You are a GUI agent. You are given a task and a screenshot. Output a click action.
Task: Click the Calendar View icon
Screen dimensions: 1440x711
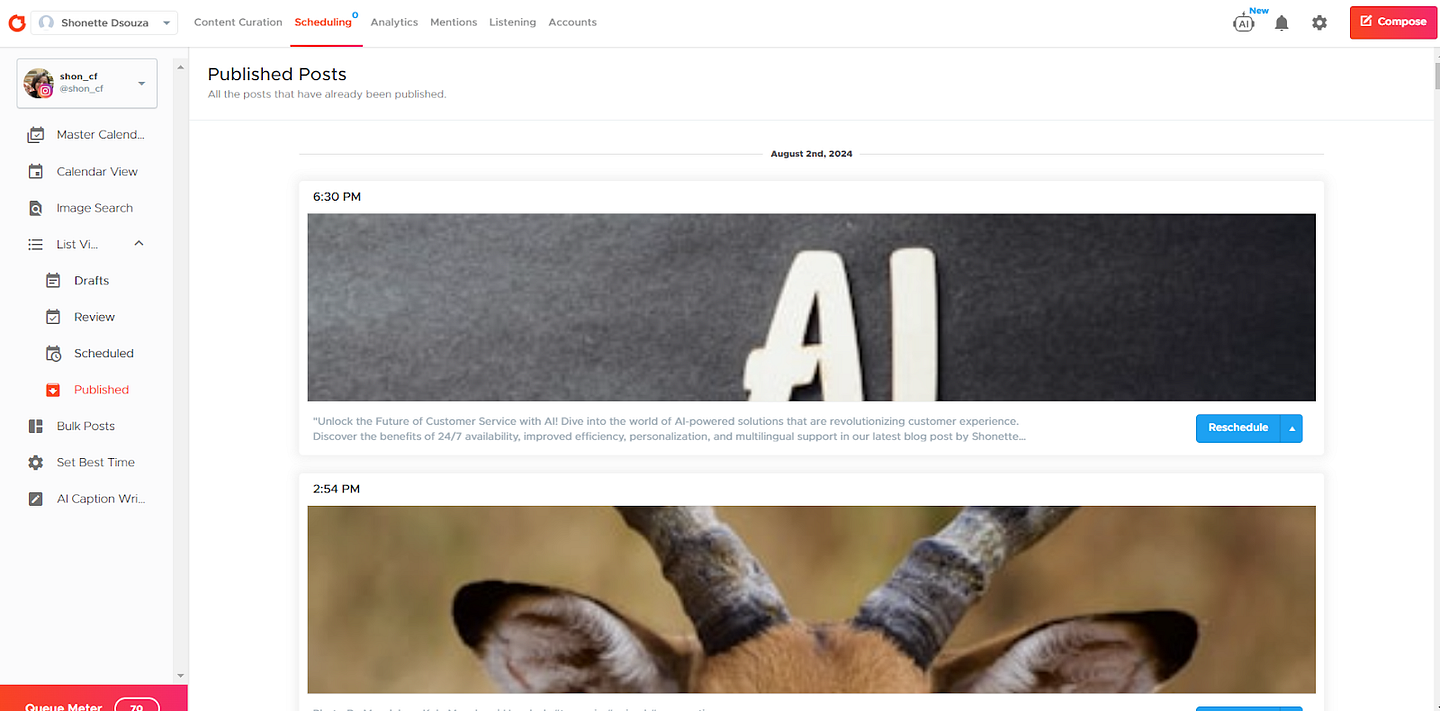pyautogui.click(x=36, y=172)
